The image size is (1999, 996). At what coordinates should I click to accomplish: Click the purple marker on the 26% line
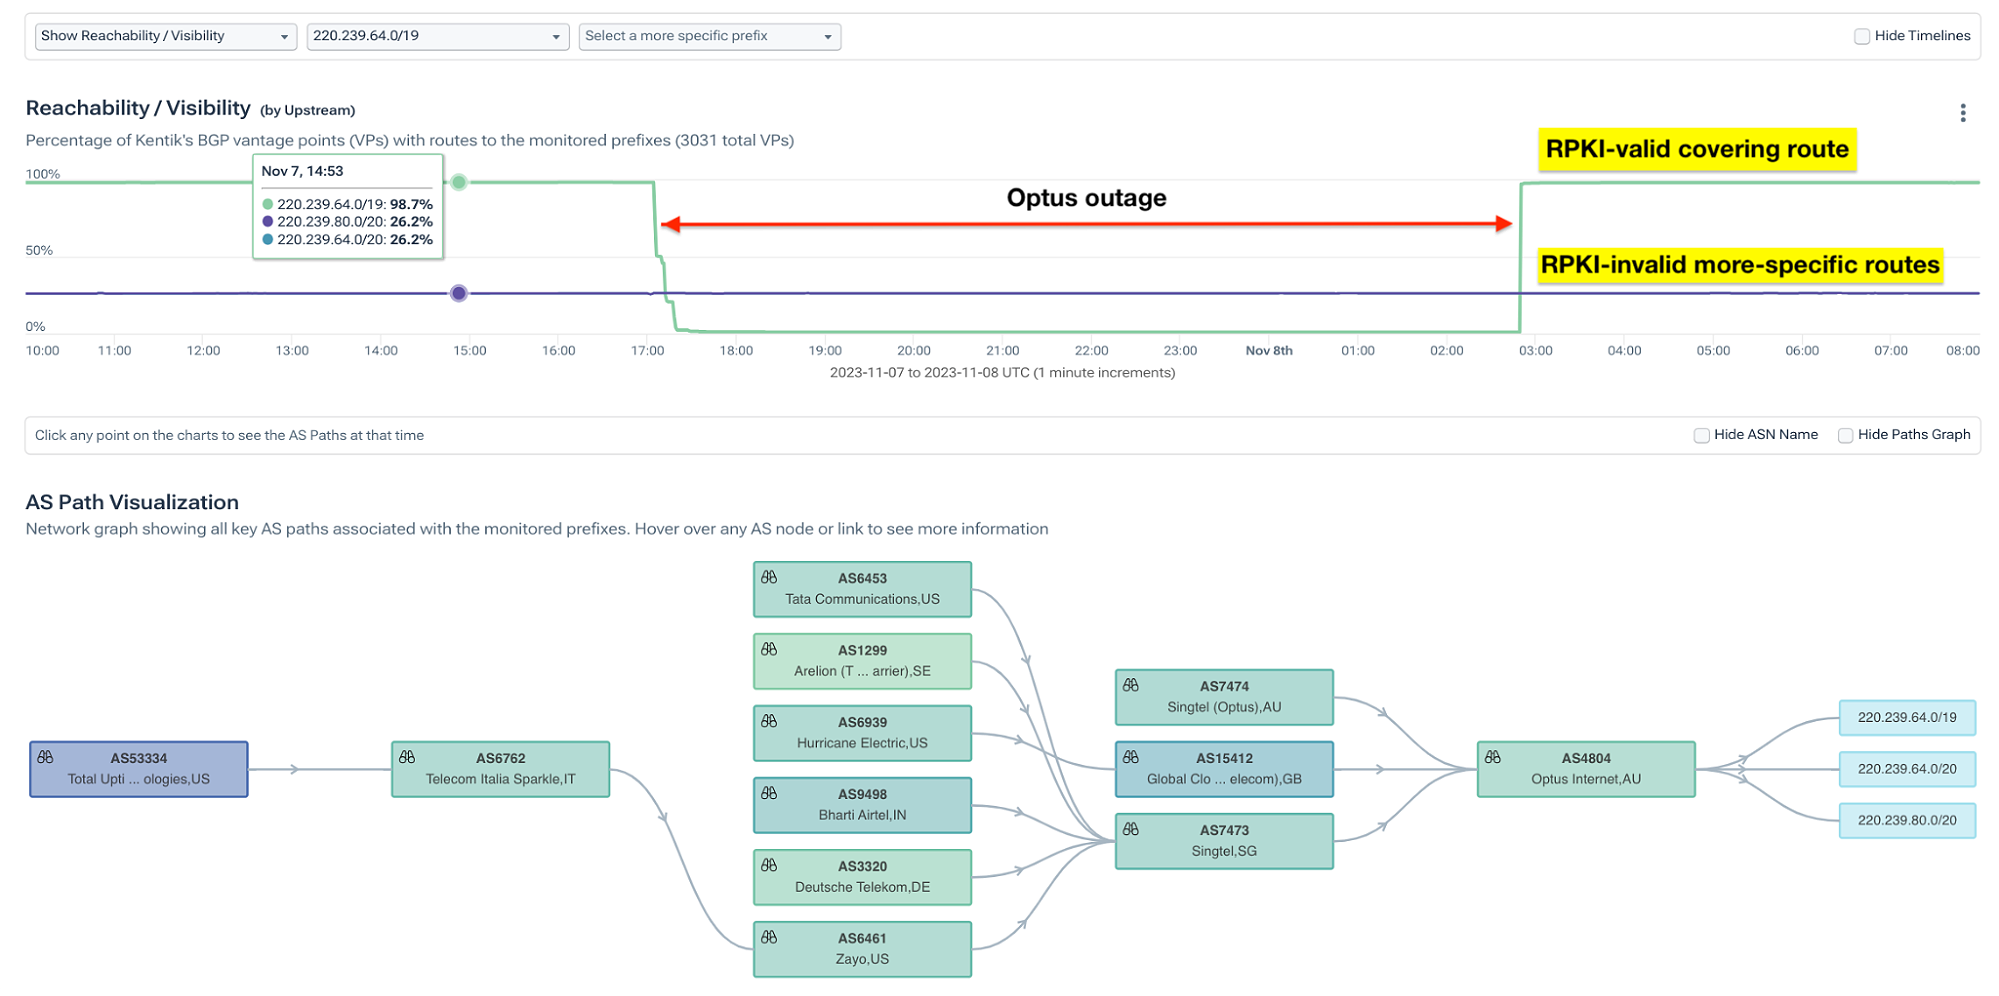coord(459,293)
